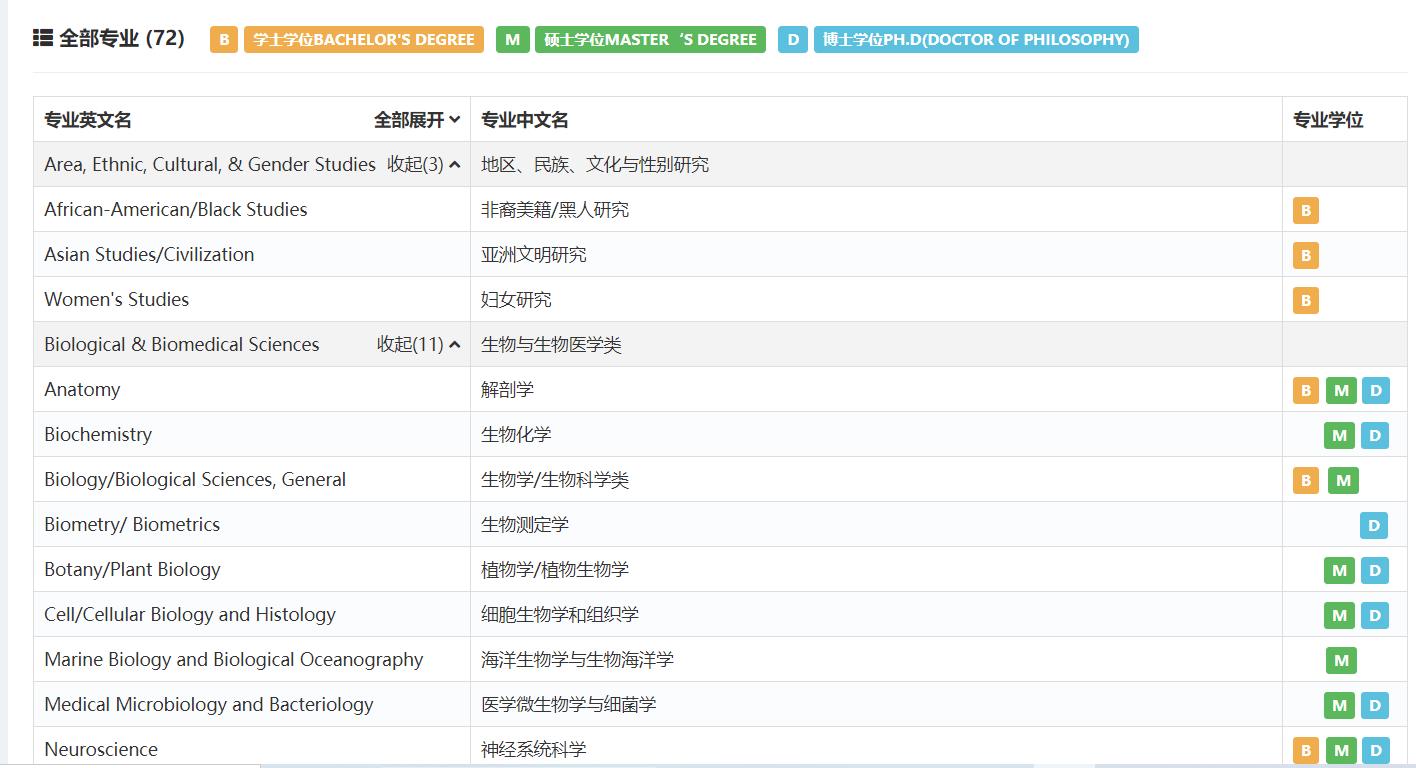Click M badge in Biochemistry row
The width and height of the screenshot is (1416, 768).
coord(1339,435)
